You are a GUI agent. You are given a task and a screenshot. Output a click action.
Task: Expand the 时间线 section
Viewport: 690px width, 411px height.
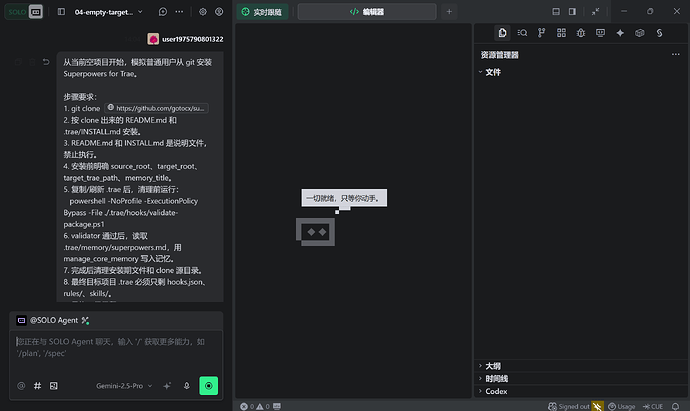(x=580, y=379)
